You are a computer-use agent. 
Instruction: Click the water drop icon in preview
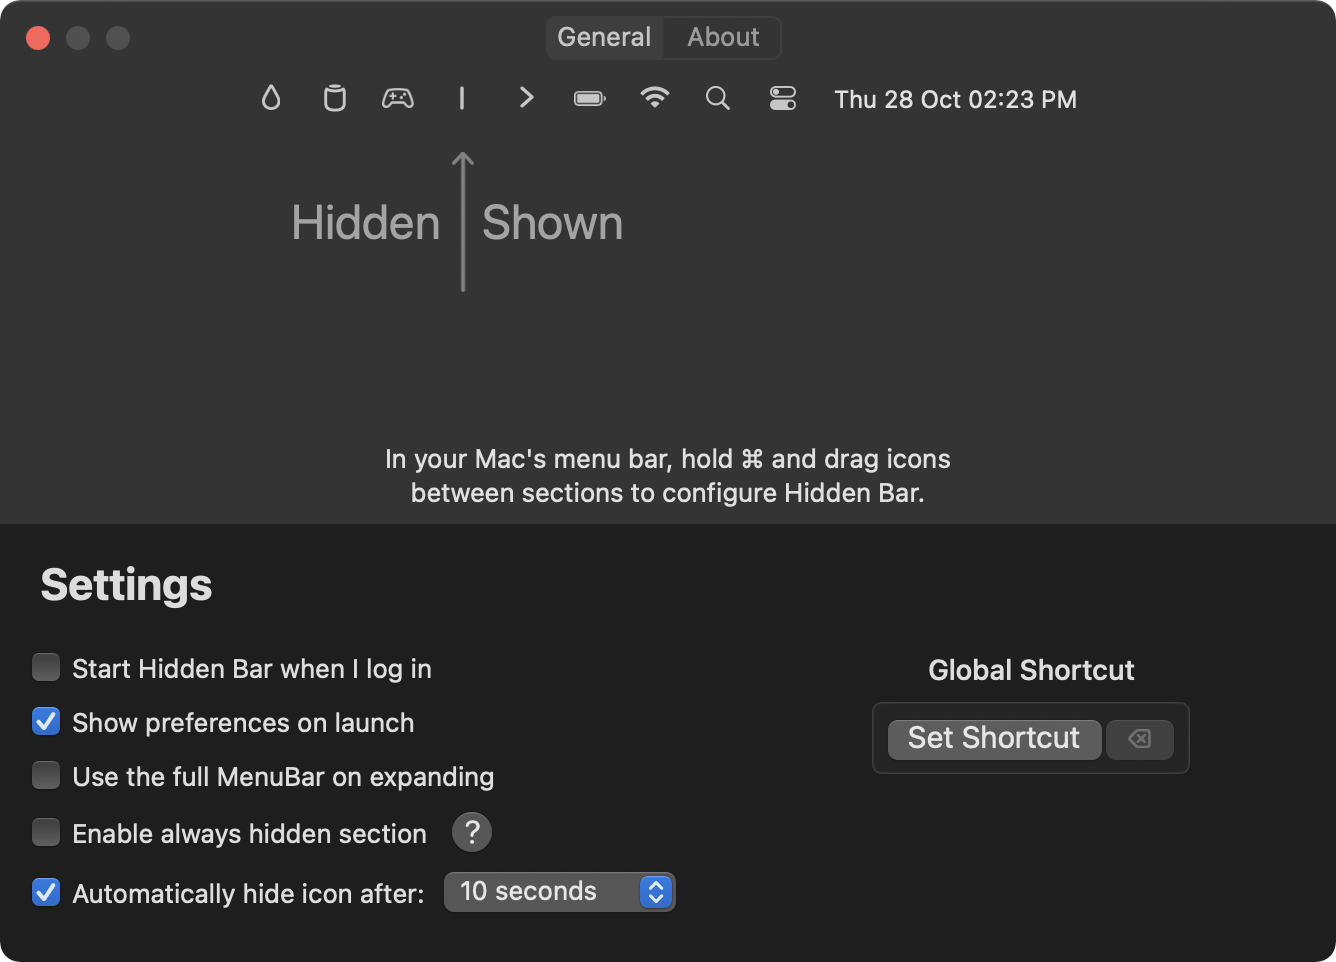(x=271, y=98)
